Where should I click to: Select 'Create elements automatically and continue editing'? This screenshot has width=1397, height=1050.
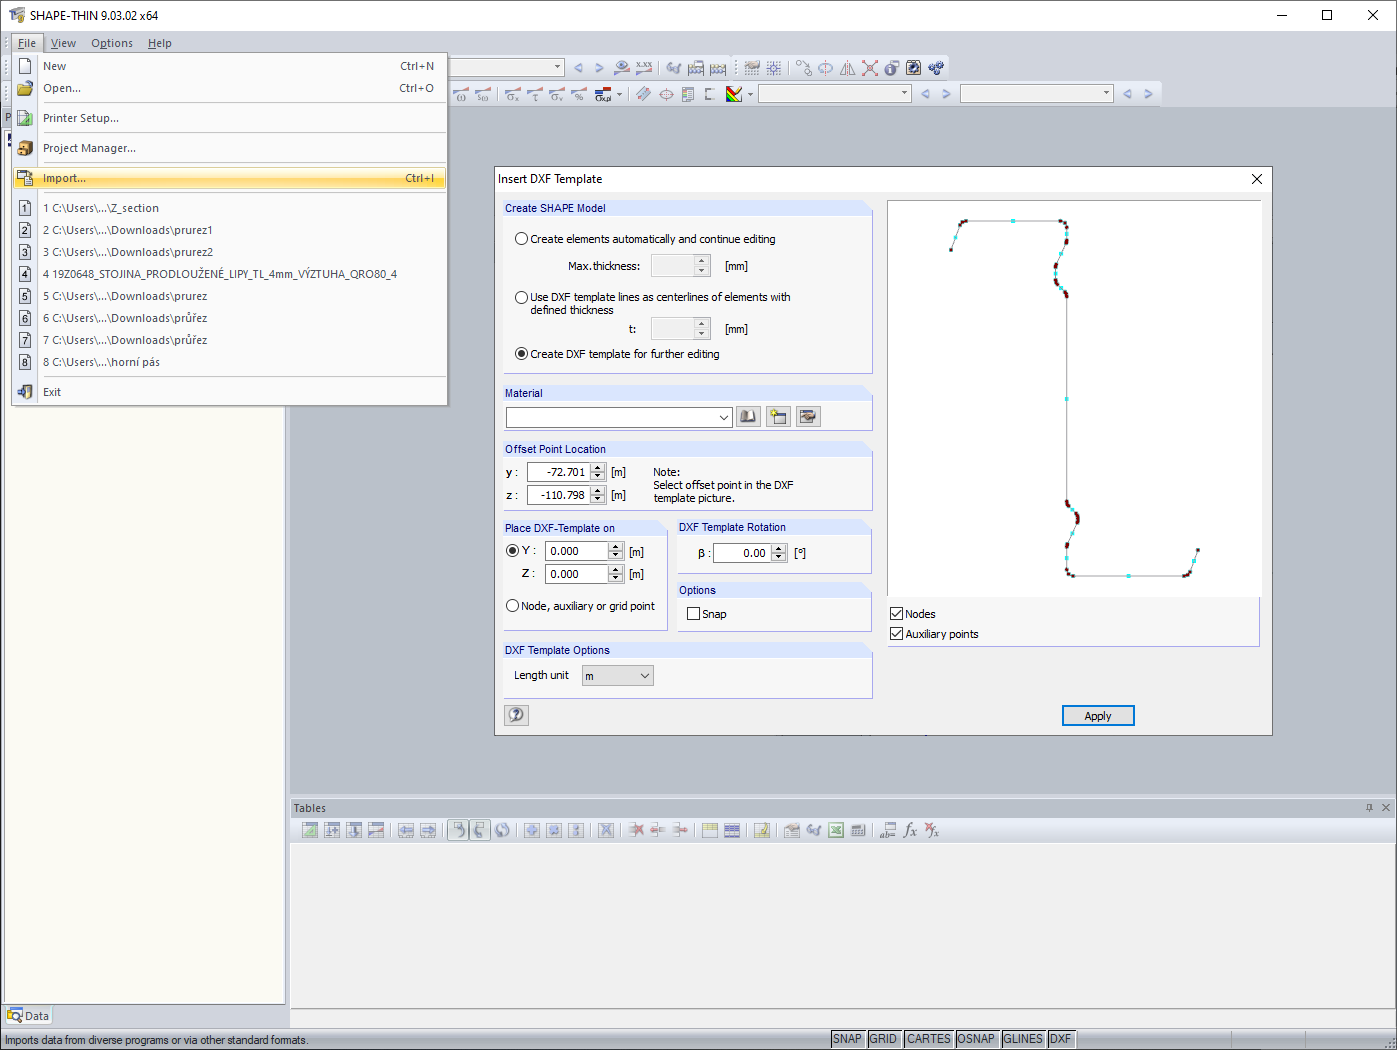(521, 238)
